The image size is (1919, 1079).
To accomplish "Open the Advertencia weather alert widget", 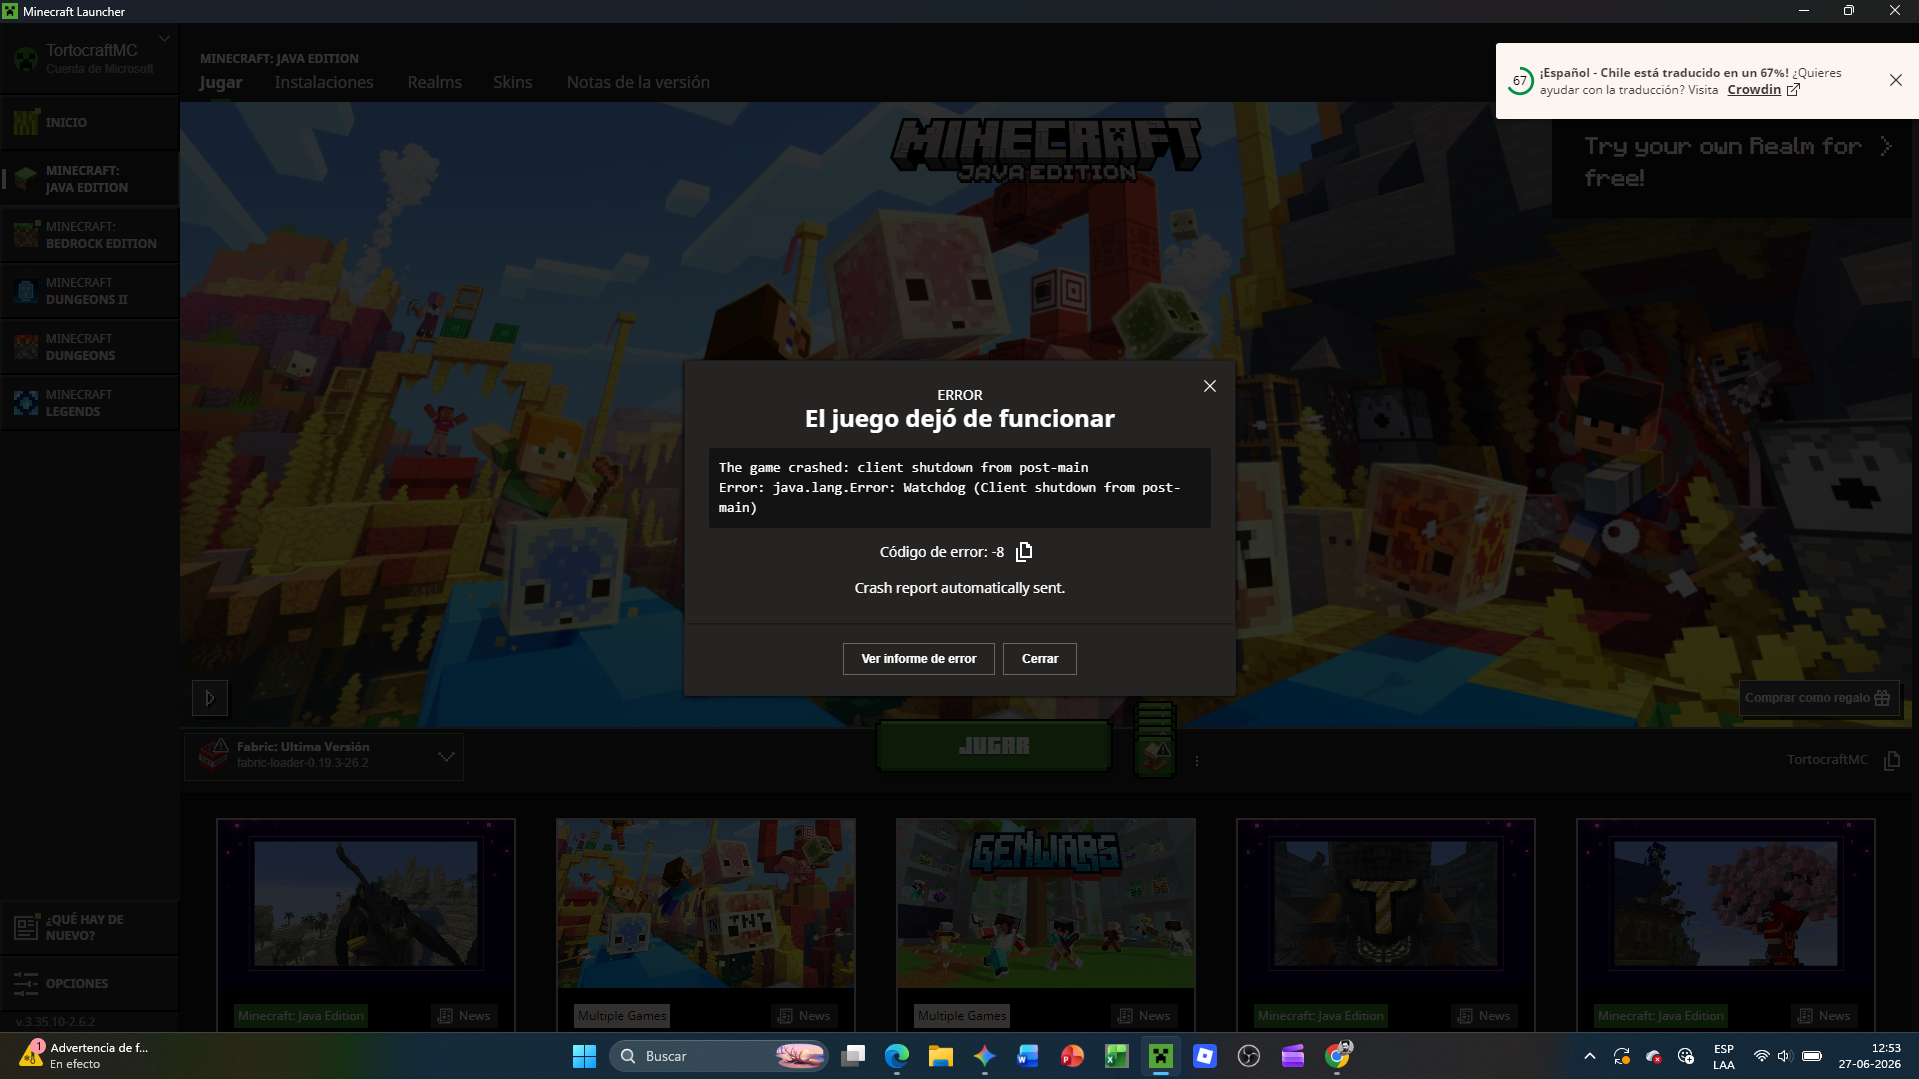I will tap(84, 1056).
